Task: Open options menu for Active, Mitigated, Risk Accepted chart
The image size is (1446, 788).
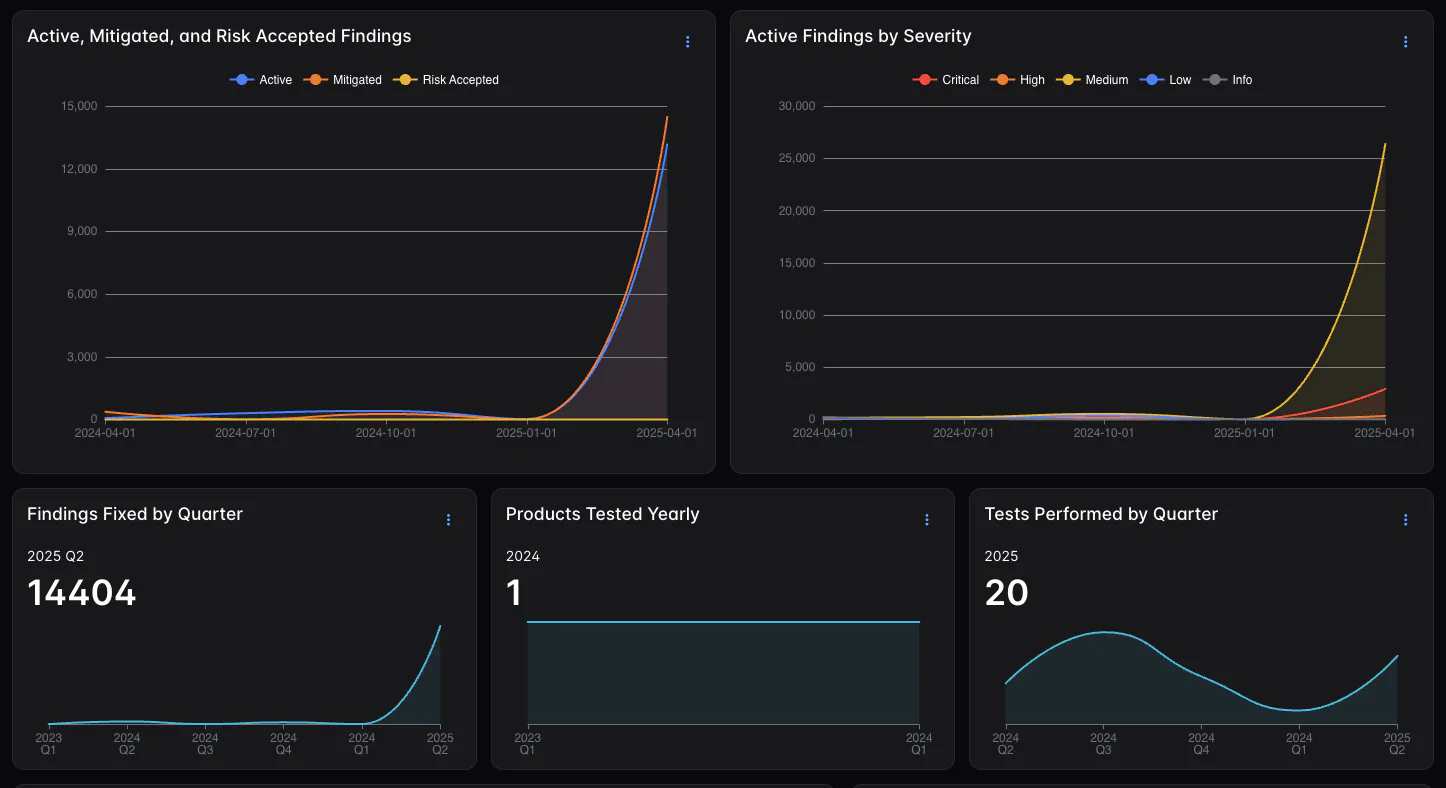Action: click(687, 42)
